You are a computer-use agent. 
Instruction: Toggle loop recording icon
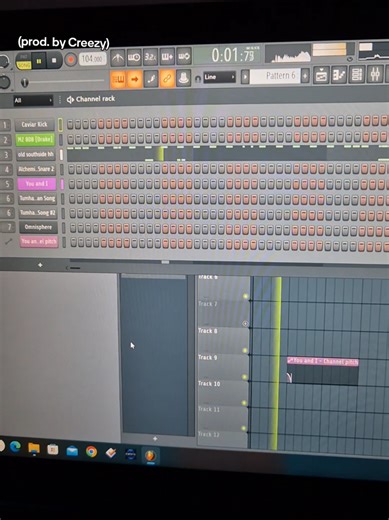(184, 57)
